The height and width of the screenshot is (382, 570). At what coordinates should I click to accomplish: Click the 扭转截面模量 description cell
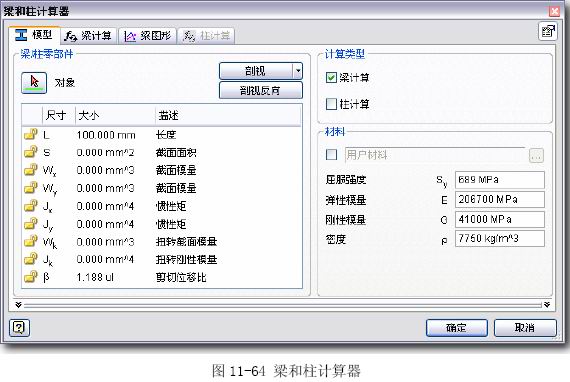(186, 242)
